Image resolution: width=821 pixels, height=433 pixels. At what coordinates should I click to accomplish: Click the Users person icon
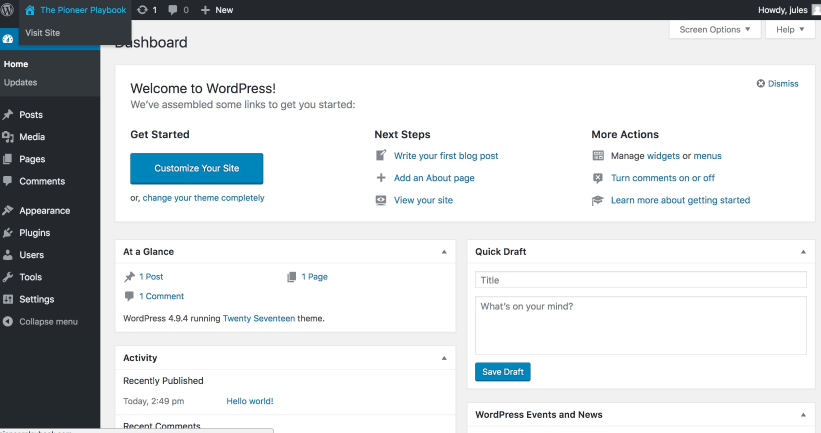tap(7, 254)
